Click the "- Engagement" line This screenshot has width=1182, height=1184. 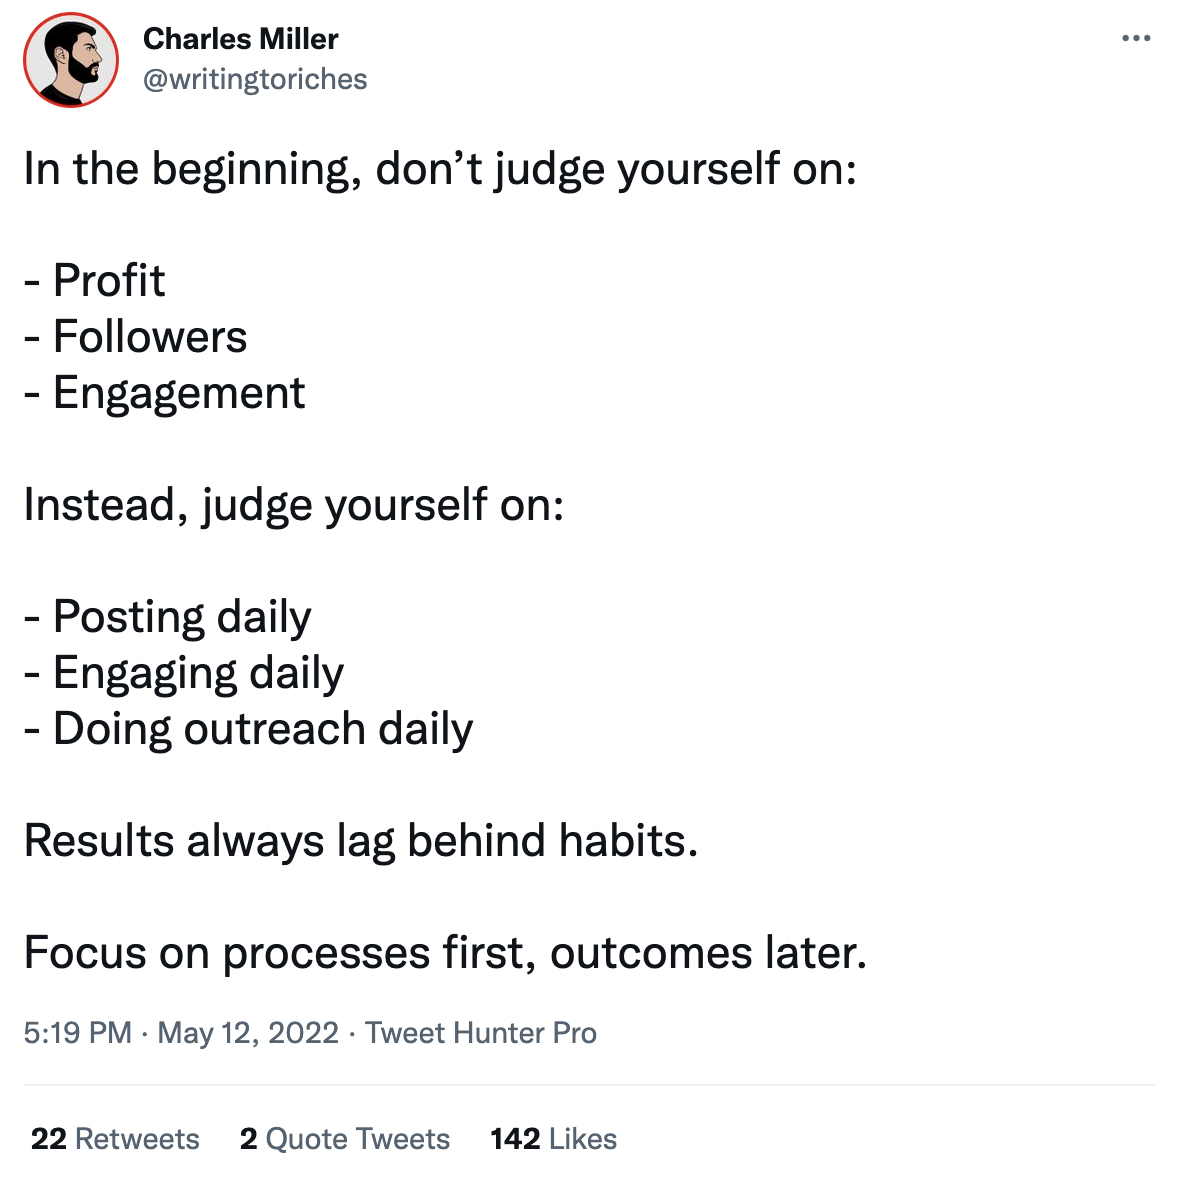(165, 393)
